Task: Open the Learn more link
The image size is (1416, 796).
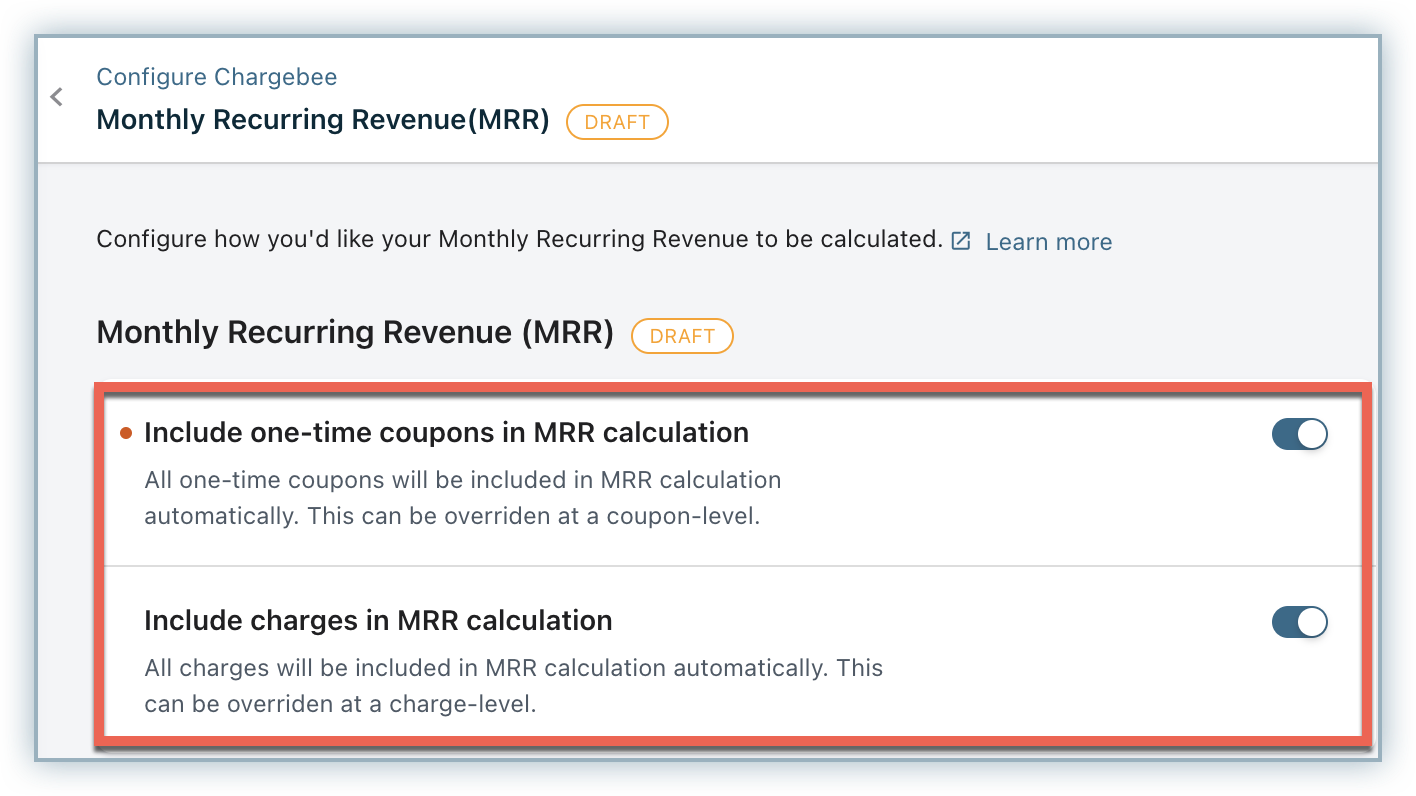Action: (x=1048, y=242)
